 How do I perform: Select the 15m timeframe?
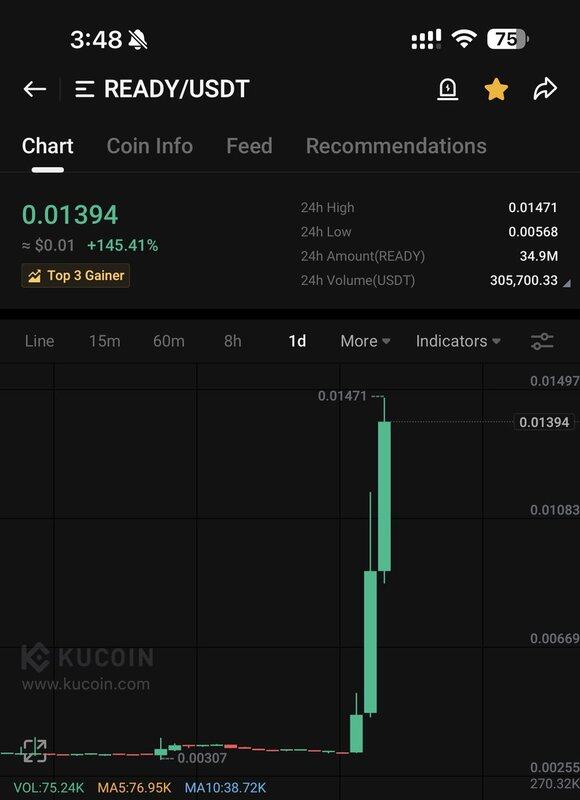[x=105, y=341]
